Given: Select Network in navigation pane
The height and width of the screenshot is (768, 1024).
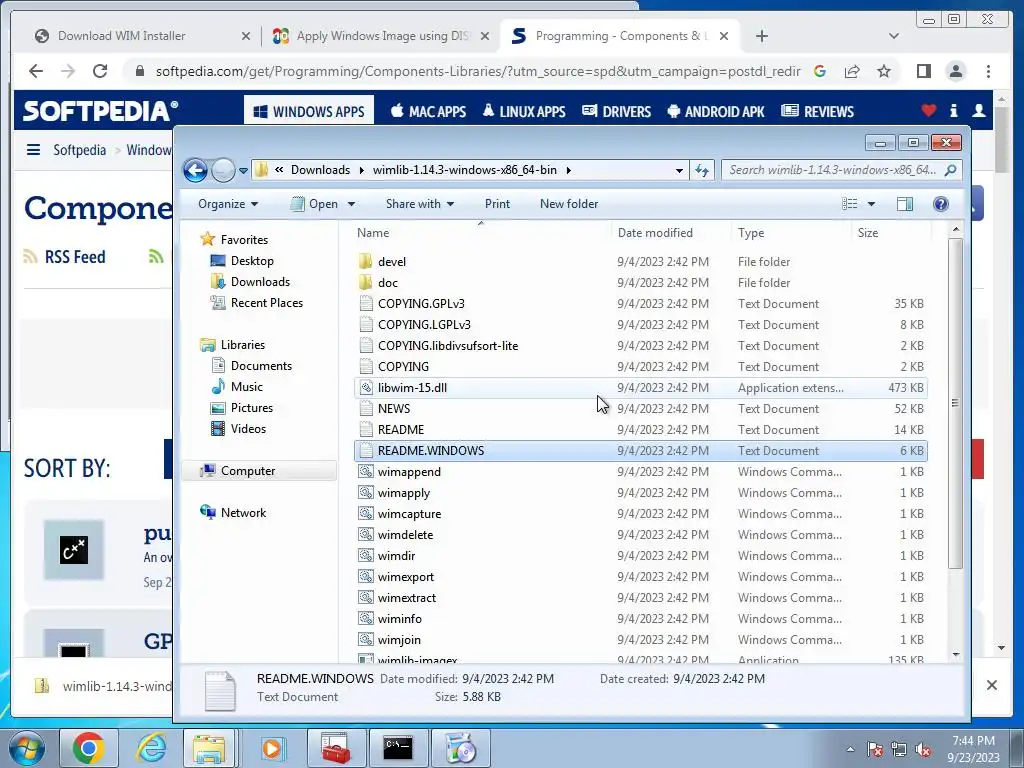Looking at the screenshot, I should point(243,513).
